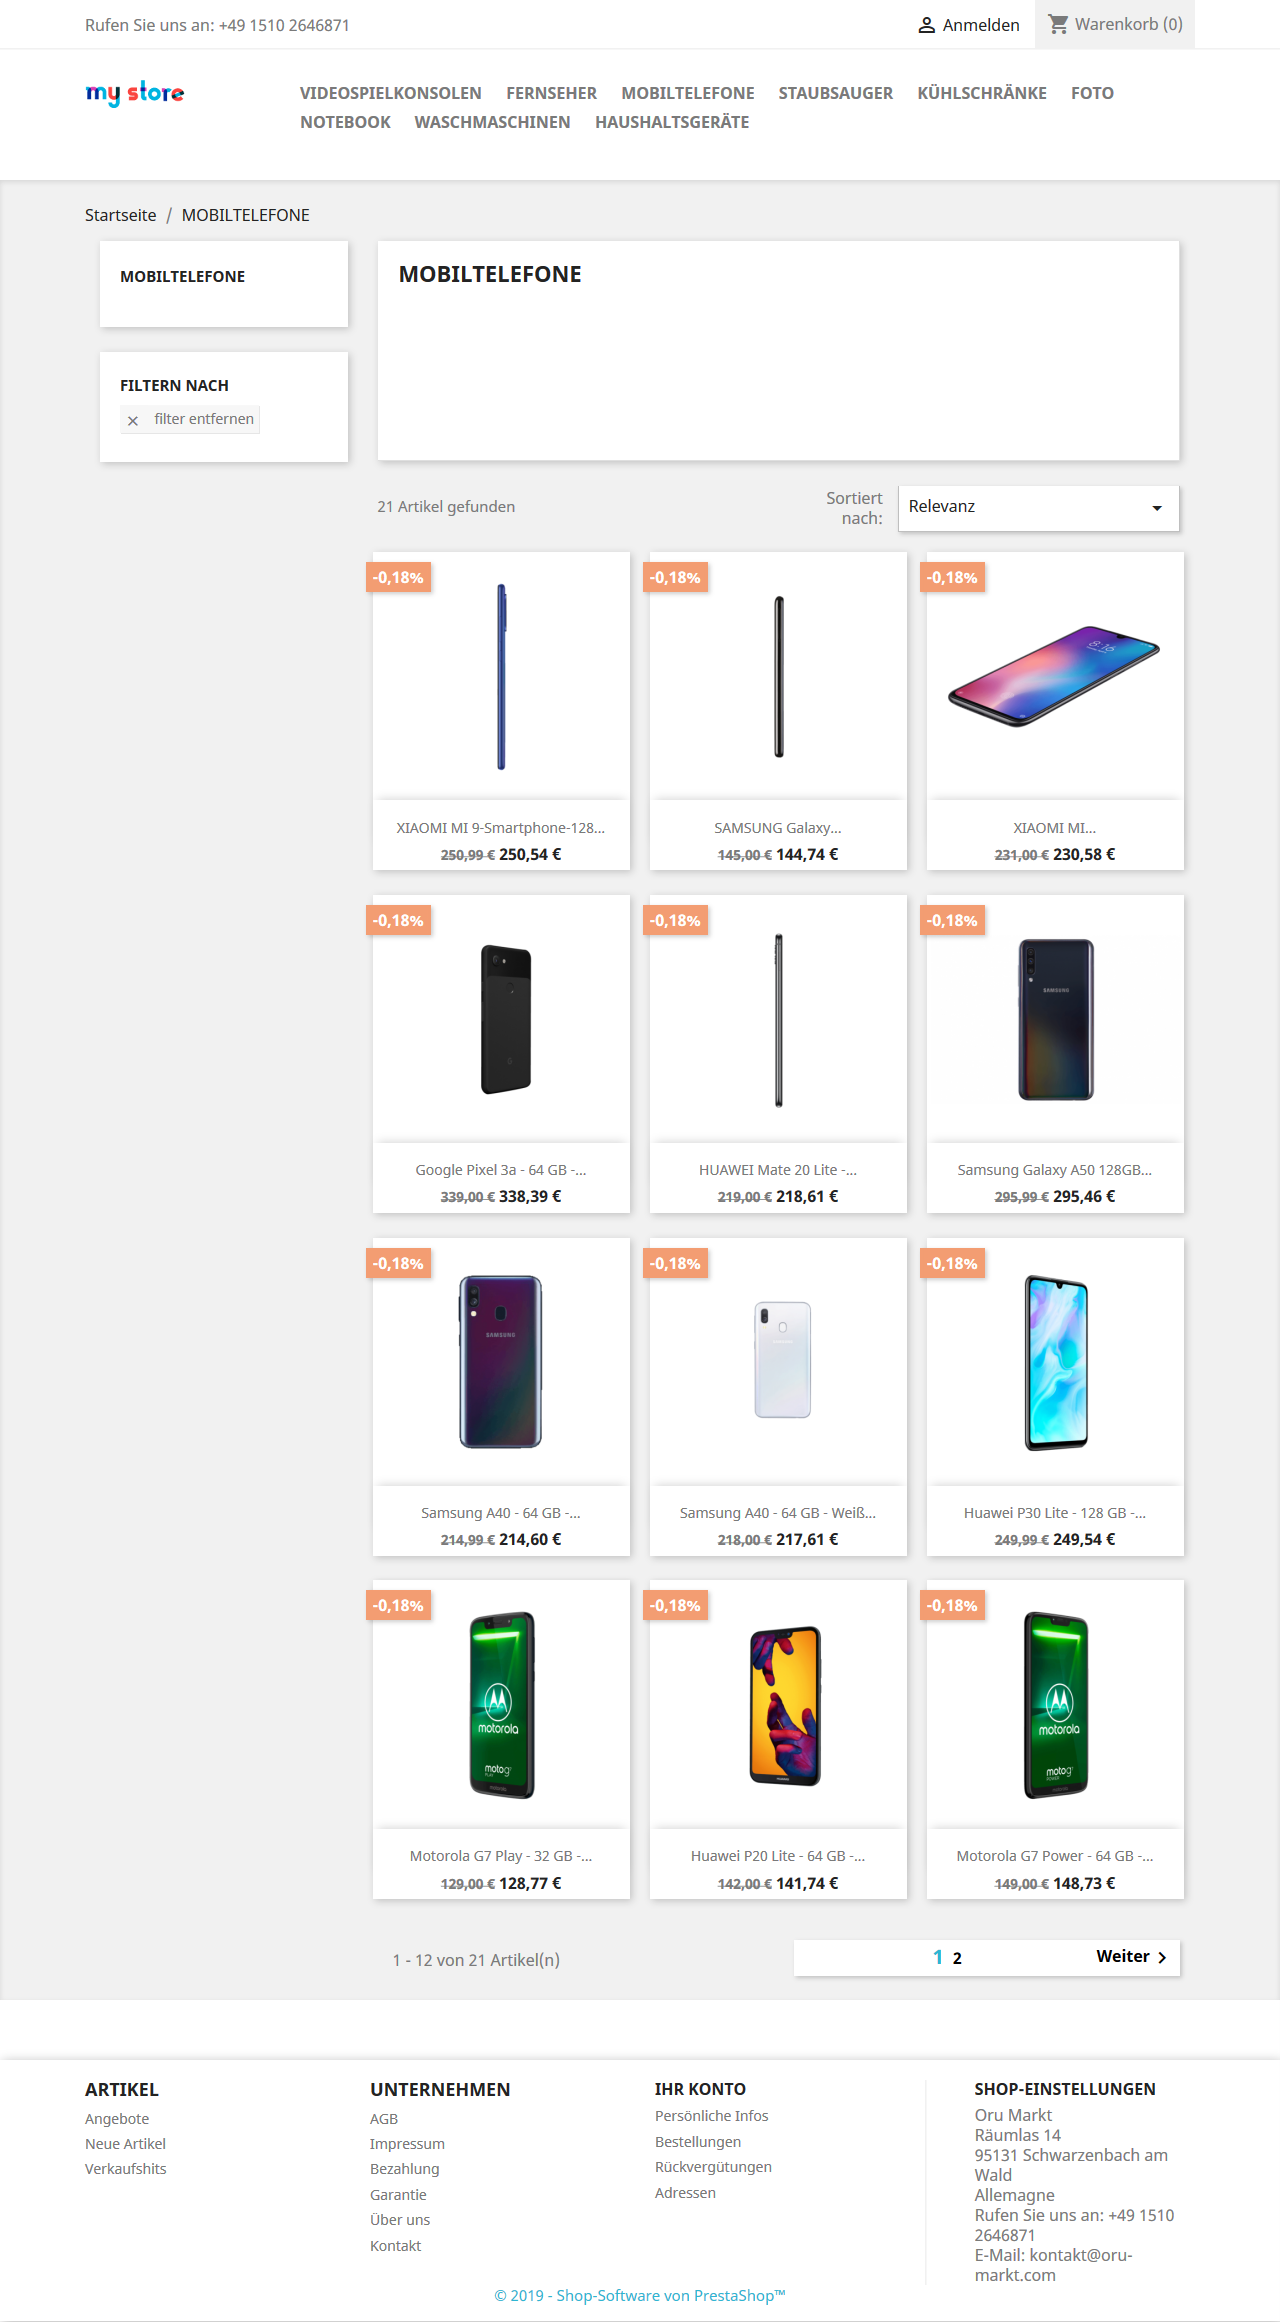Open the FERNSEHER menu category
This screenshot has width=1280, height=2322.
pyautogui.click(x=551, y=93)
